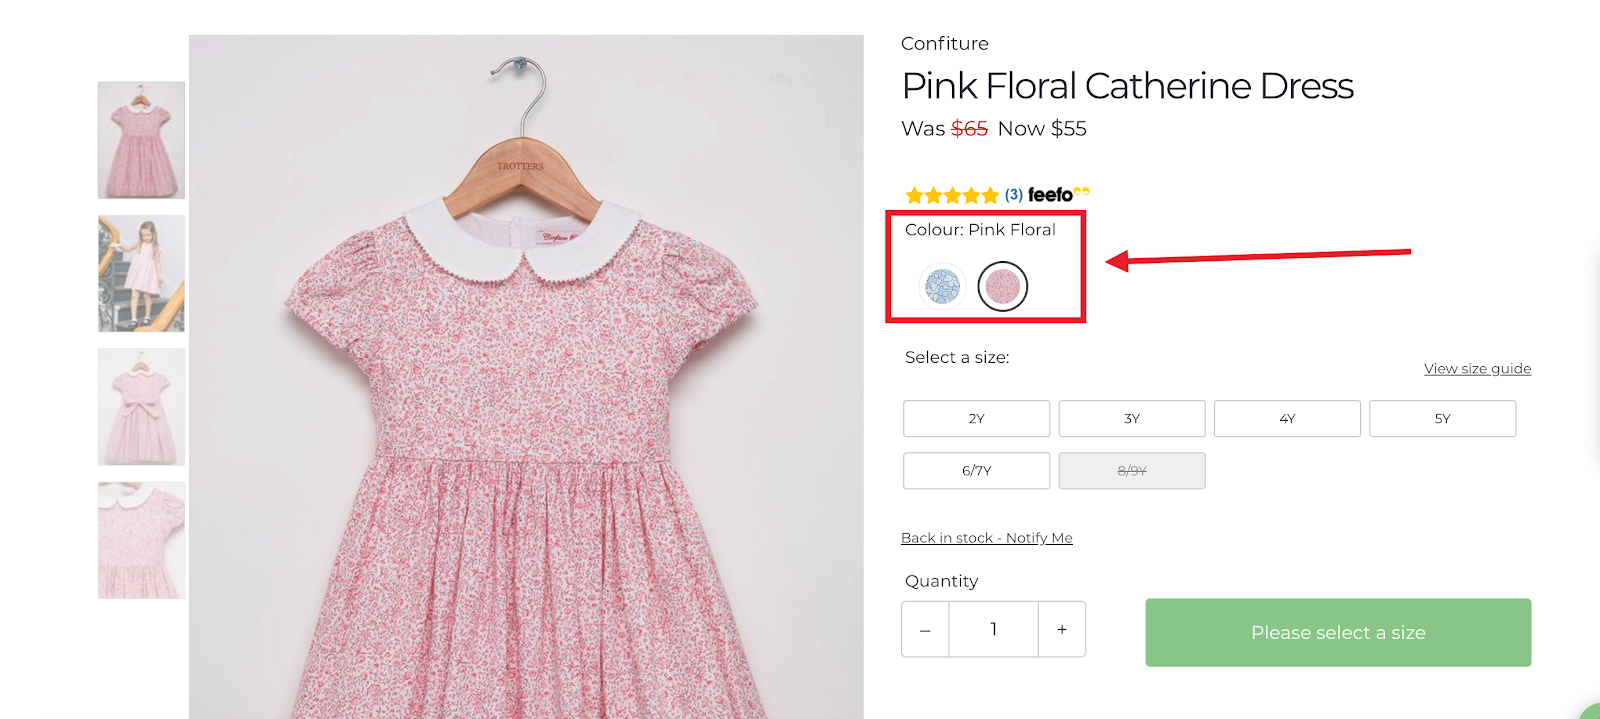Open the three reviews count link
Image resolution: width=1600 pixels, height=719 pixels.
tap(1014, 195)
